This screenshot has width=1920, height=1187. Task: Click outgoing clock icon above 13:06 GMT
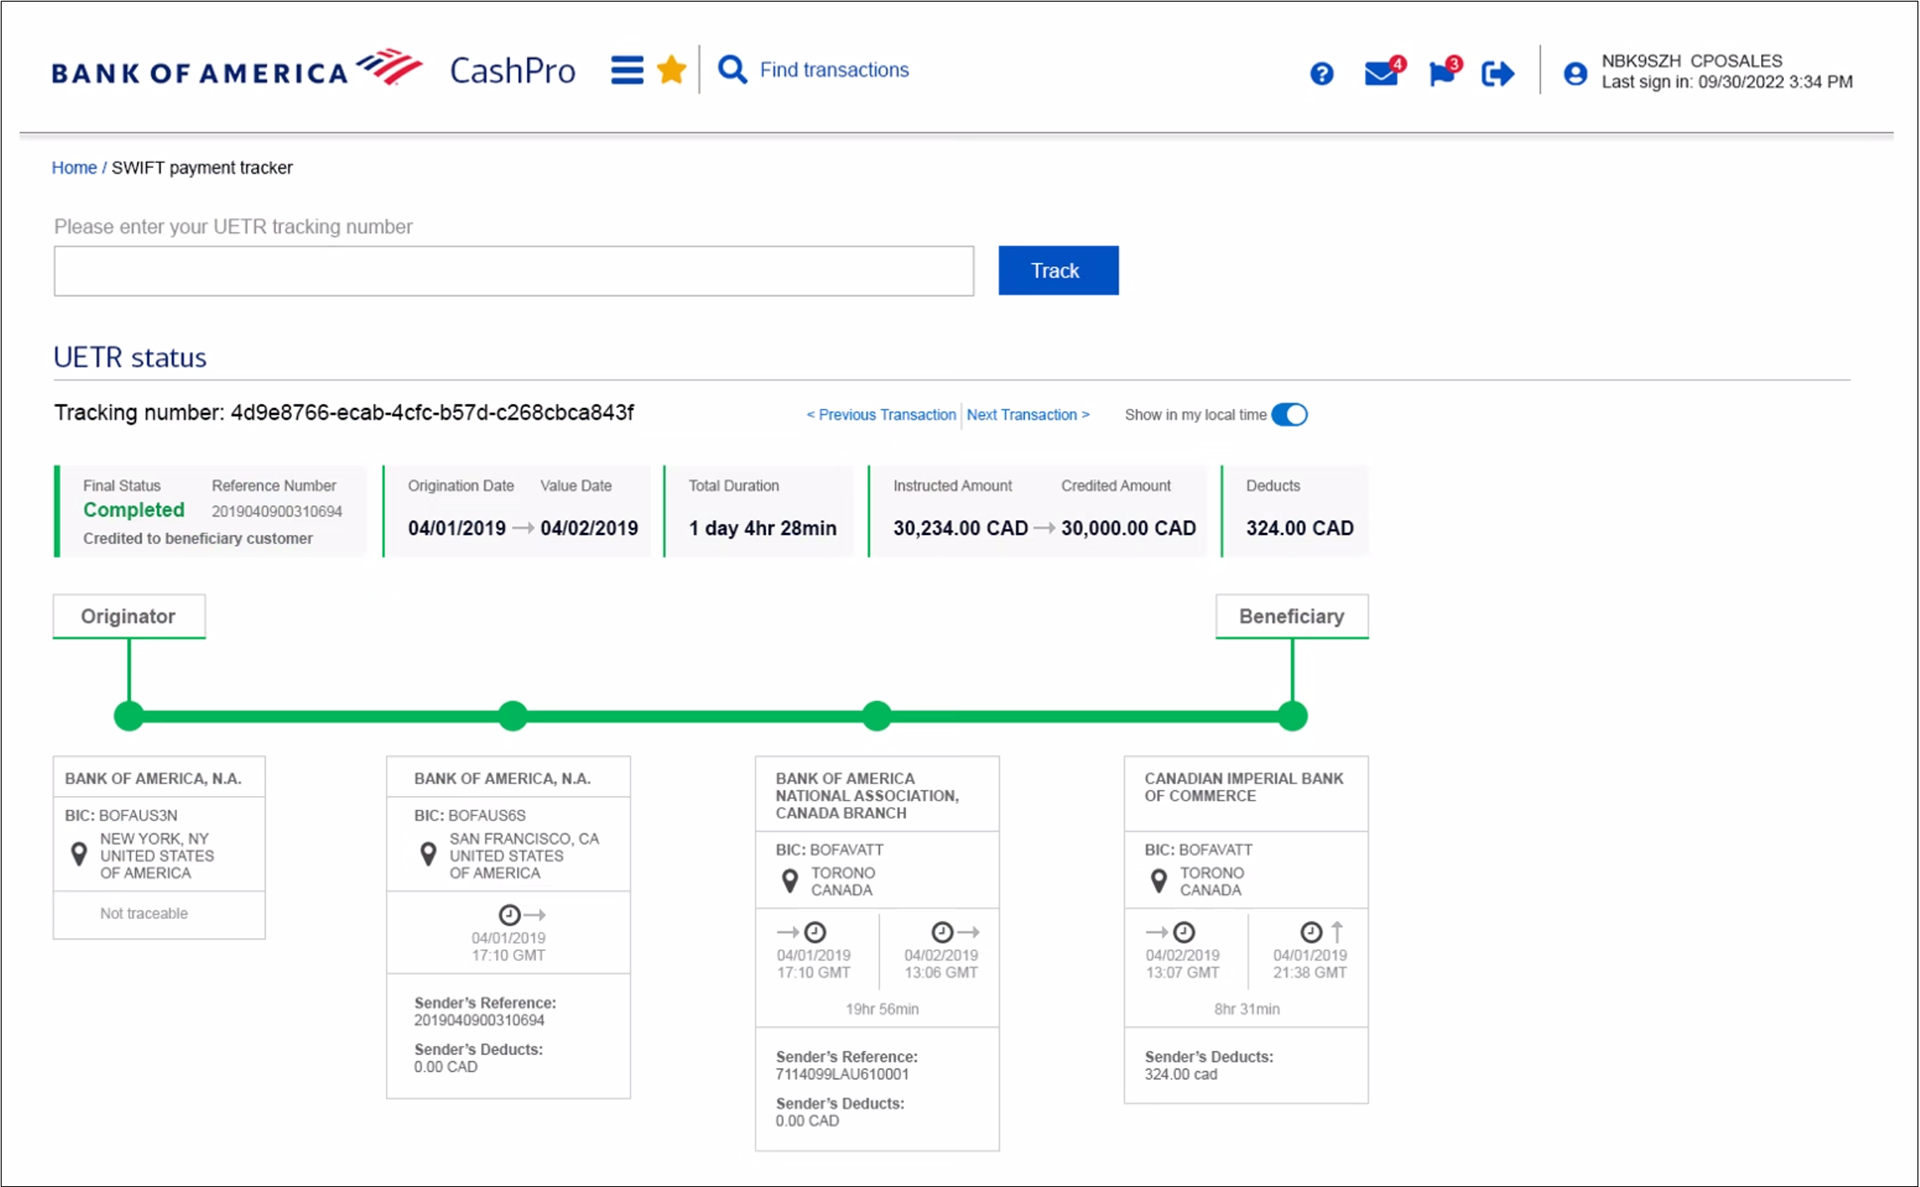[942, 932]
